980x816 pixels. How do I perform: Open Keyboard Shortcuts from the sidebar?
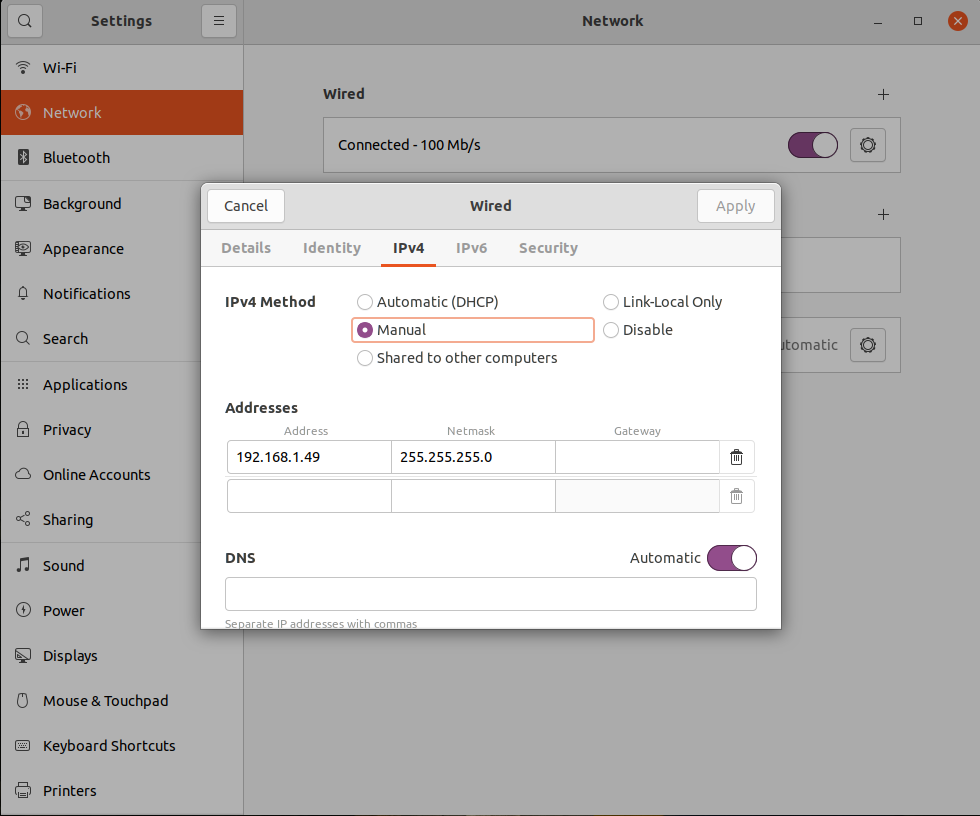[x=122, y=746]
